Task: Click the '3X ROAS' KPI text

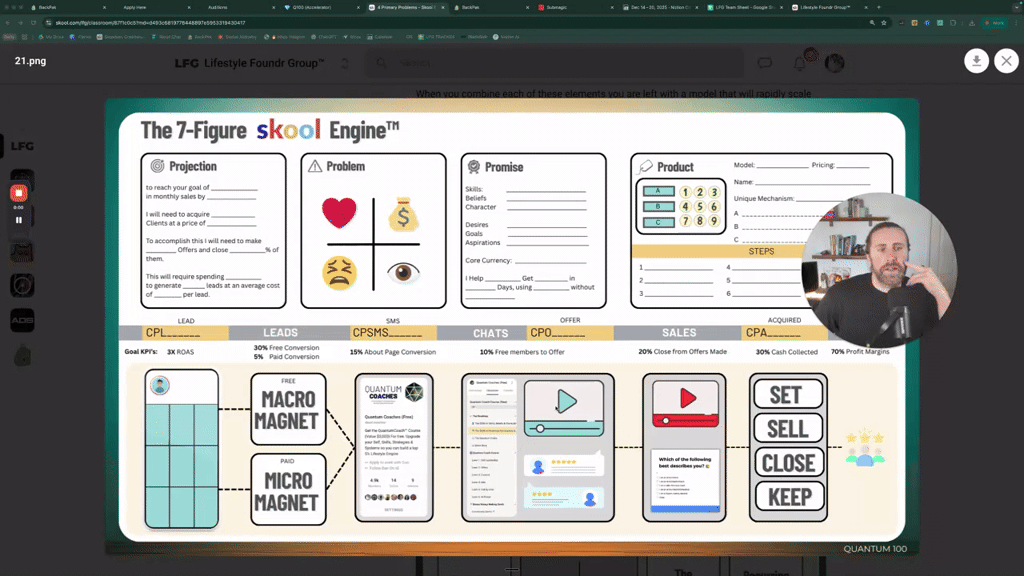Action: pyautogui.click(x=180, y=352)
